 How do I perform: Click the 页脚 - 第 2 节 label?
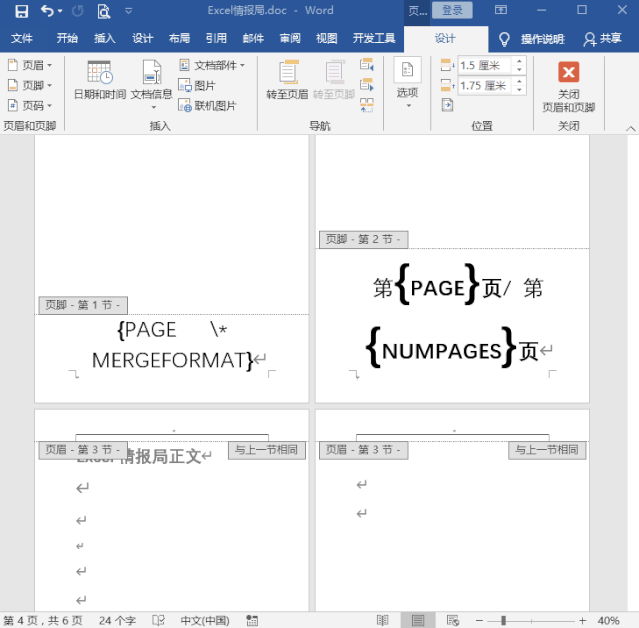tap(364, 239)
